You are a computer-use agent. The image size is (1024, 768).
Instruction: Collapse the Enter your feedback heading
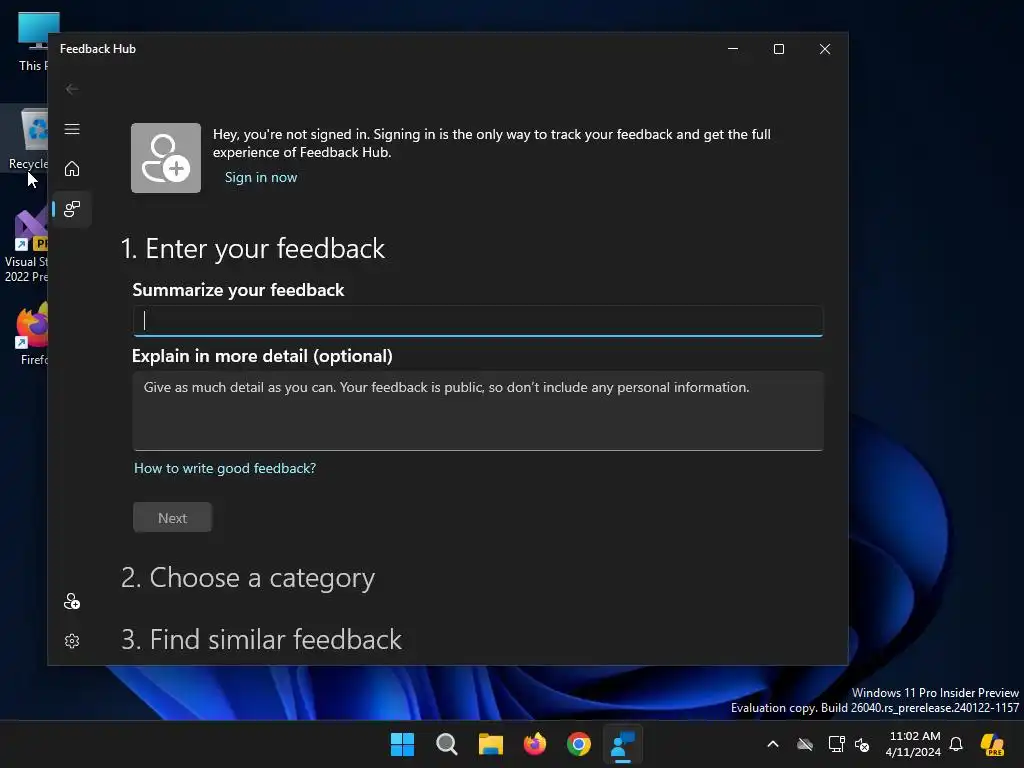253,249
